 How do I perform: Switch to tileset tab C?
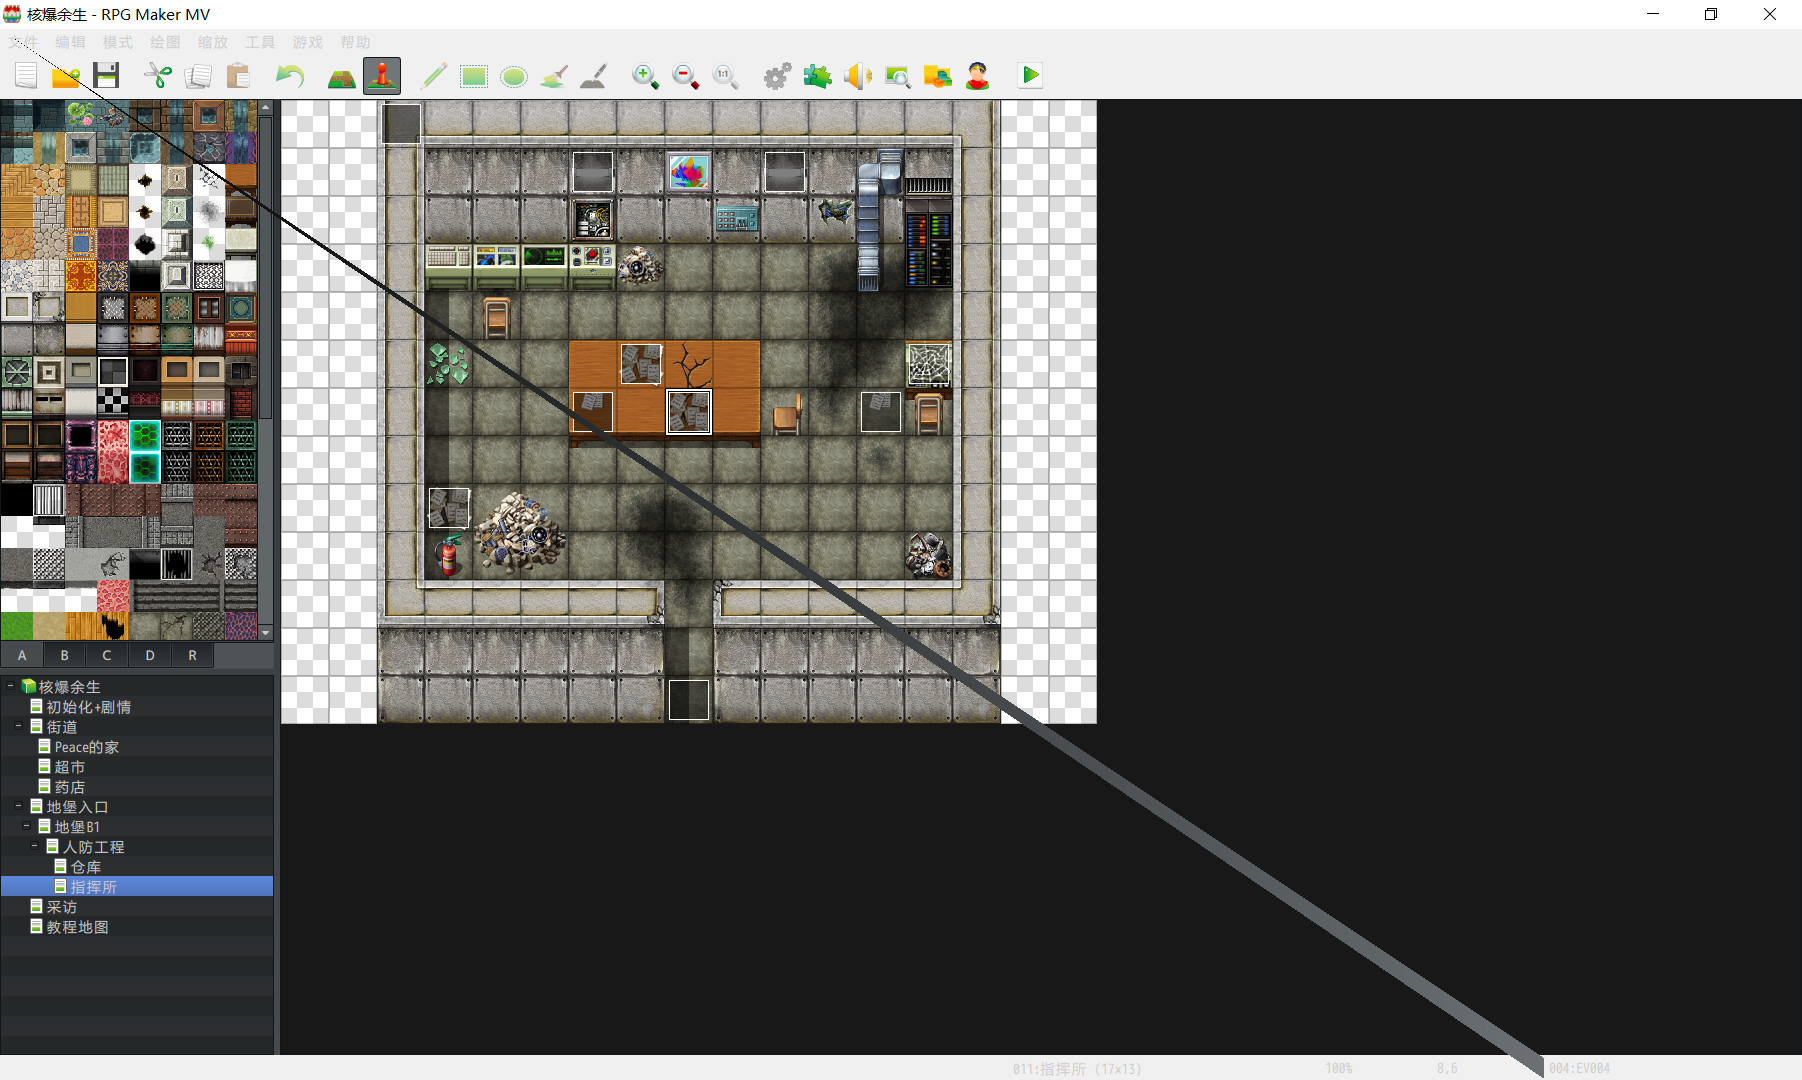coord(107,655)
